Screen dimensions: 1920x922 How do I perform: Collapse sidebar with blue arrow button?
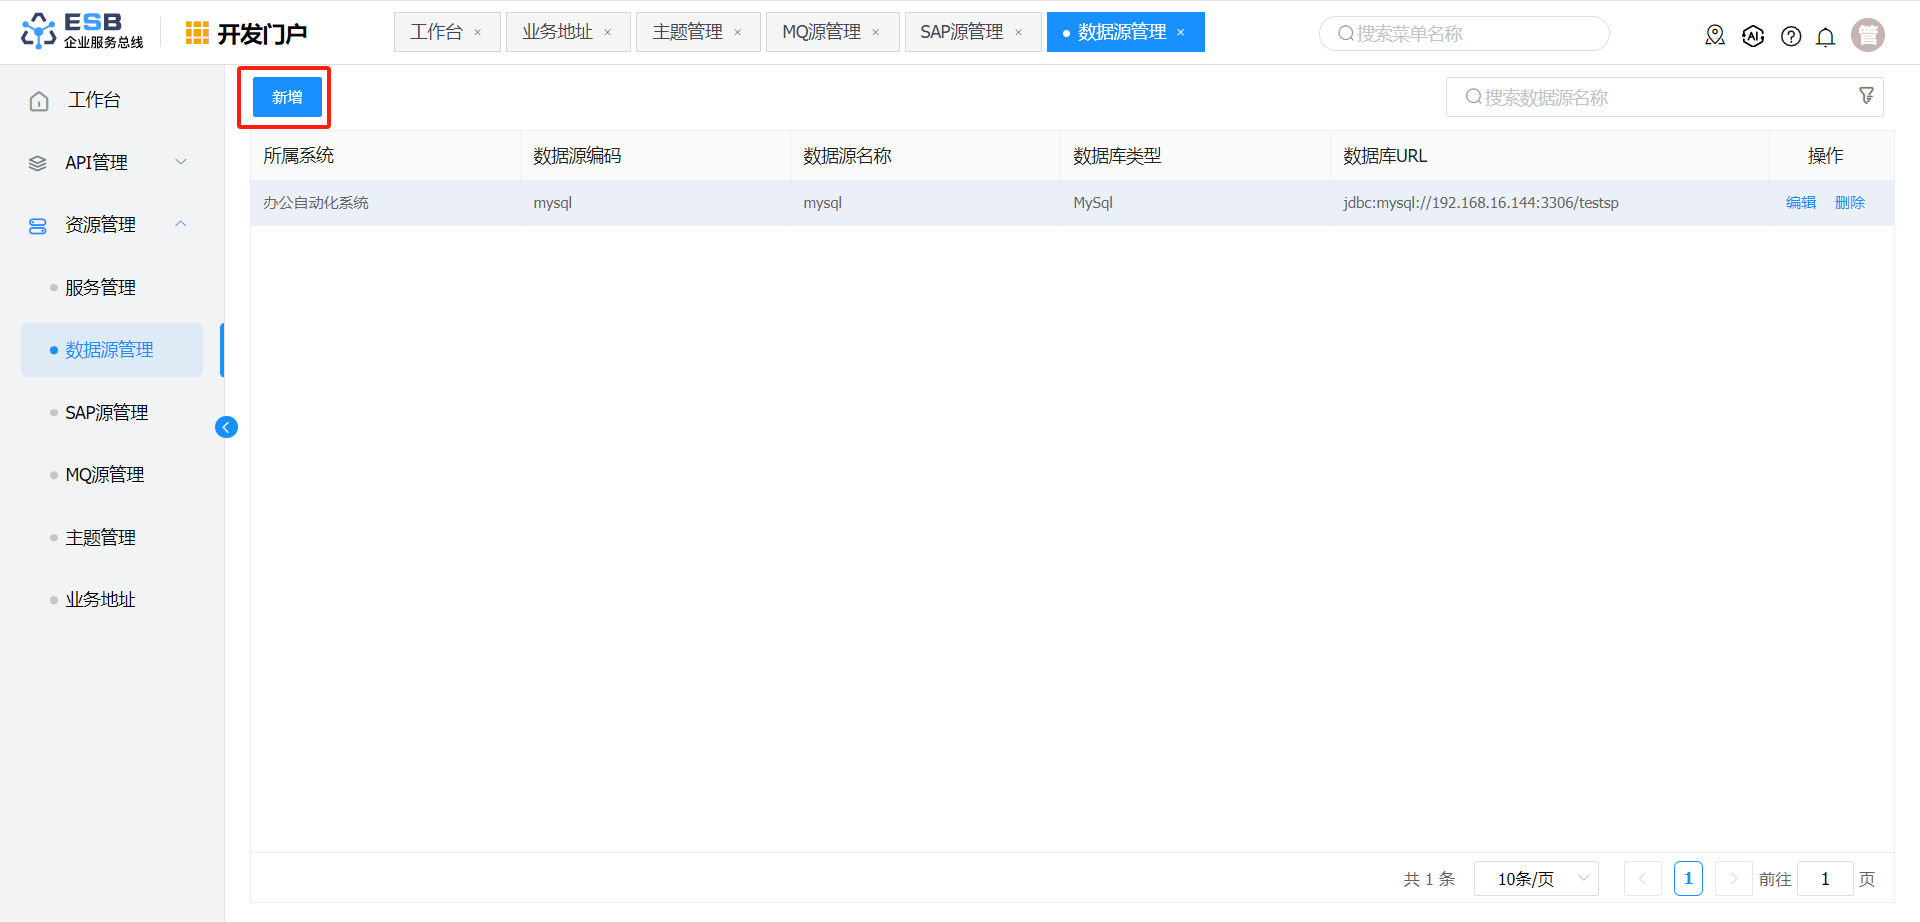226,427
